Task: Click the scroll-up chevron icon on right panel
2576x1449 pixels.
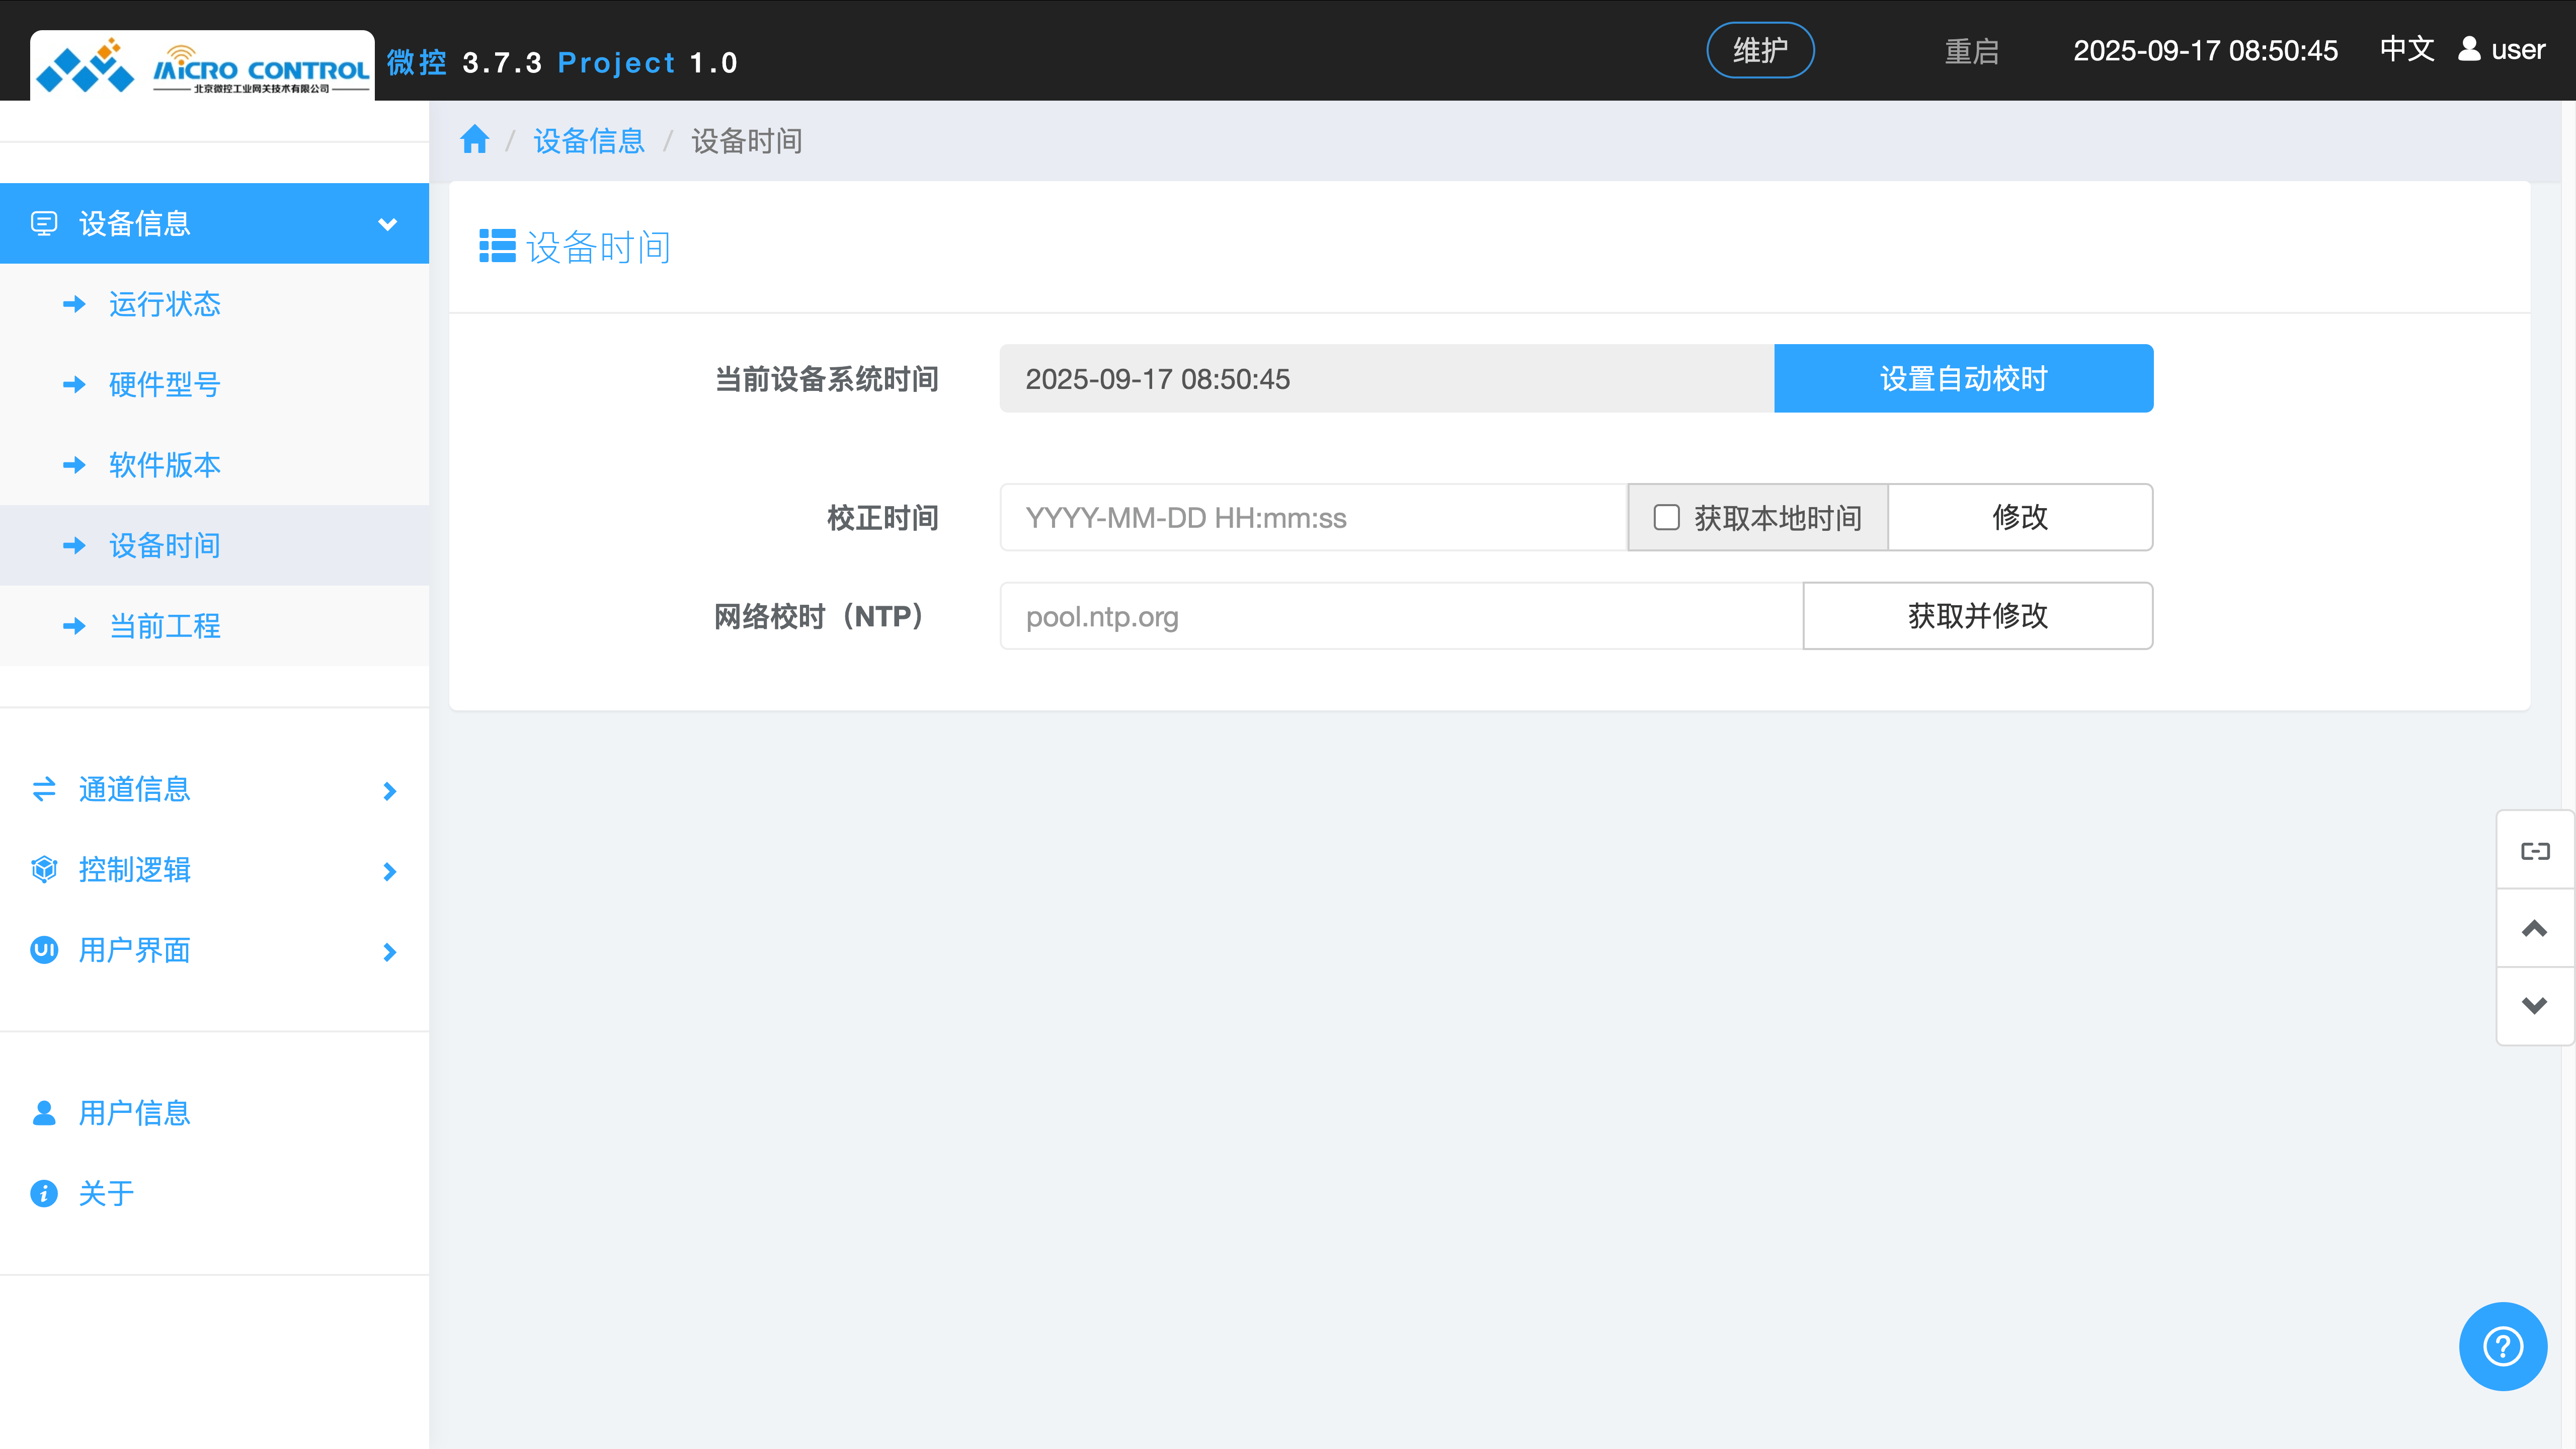Action: tap(2534, 929)
